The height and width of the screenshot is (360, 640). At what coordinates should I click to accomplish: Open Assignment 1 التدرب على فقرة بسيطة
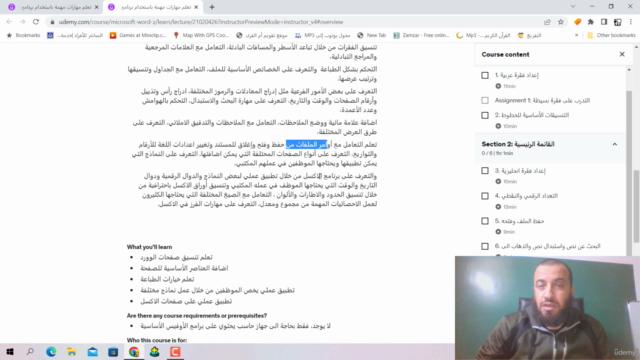point(542,100)
